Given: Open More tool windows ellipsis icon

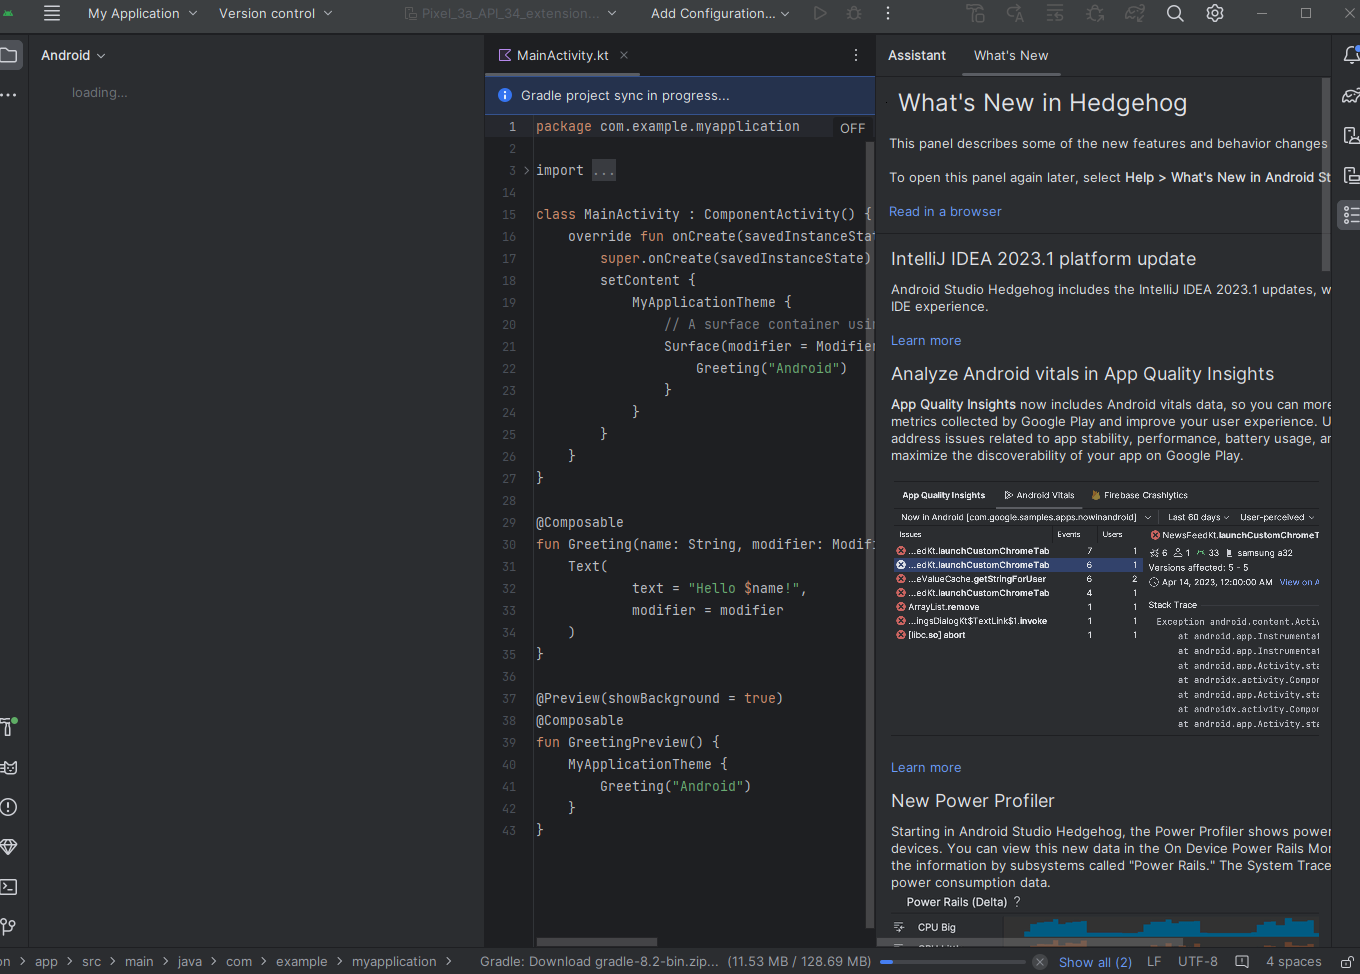Looking at the screenshot, I should point(9,95).
